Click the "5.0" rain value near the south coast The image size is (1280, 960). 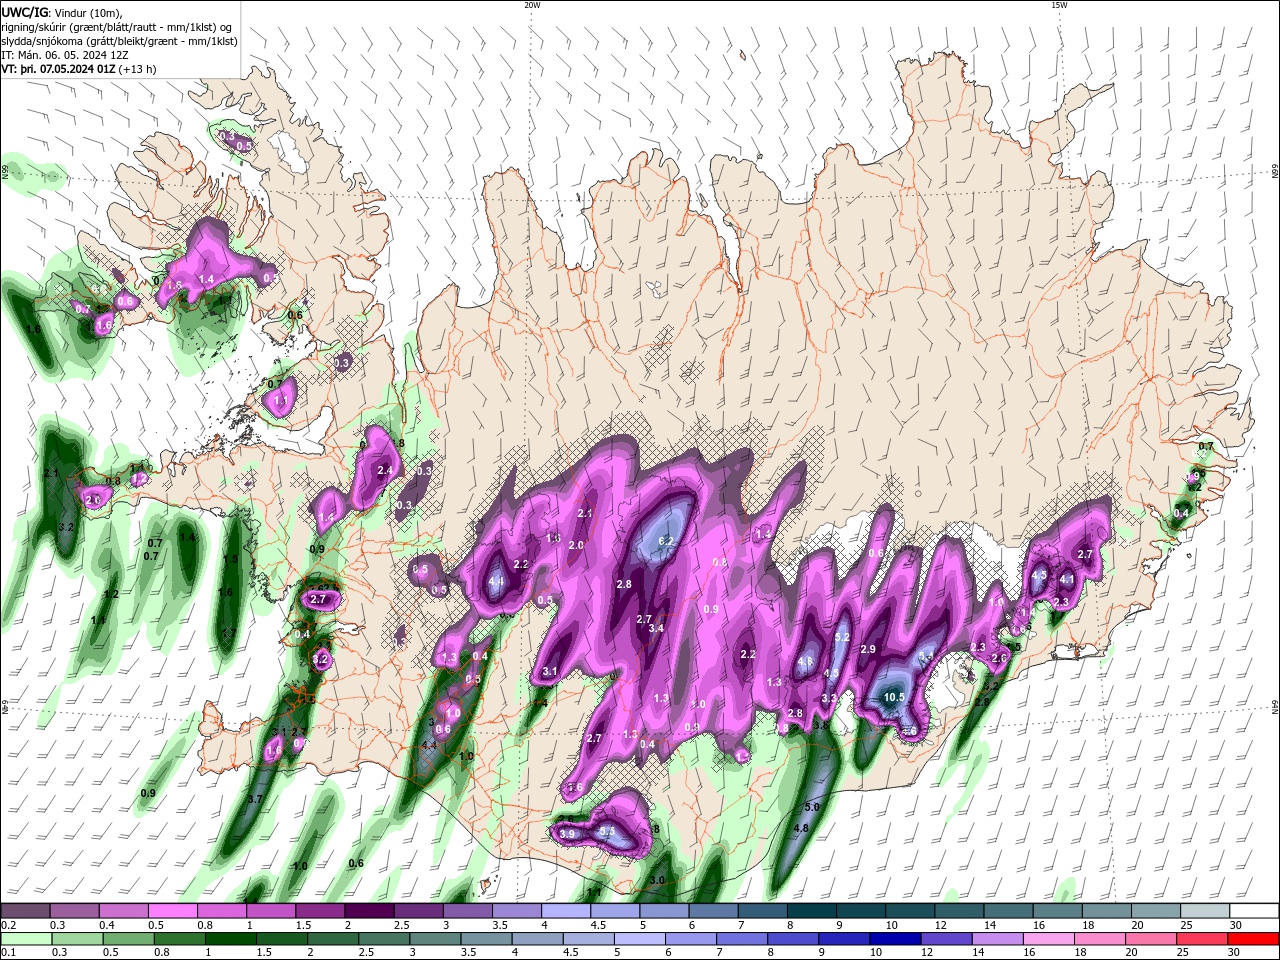coord(812,807)
